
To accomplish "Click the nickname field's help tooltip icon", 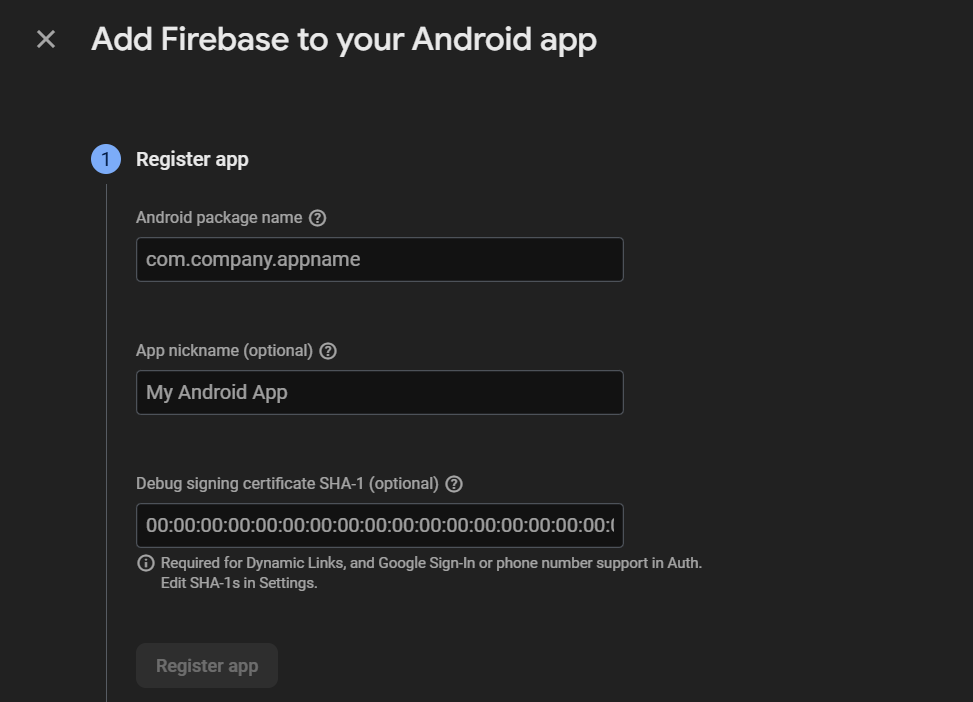I will 329,351.
